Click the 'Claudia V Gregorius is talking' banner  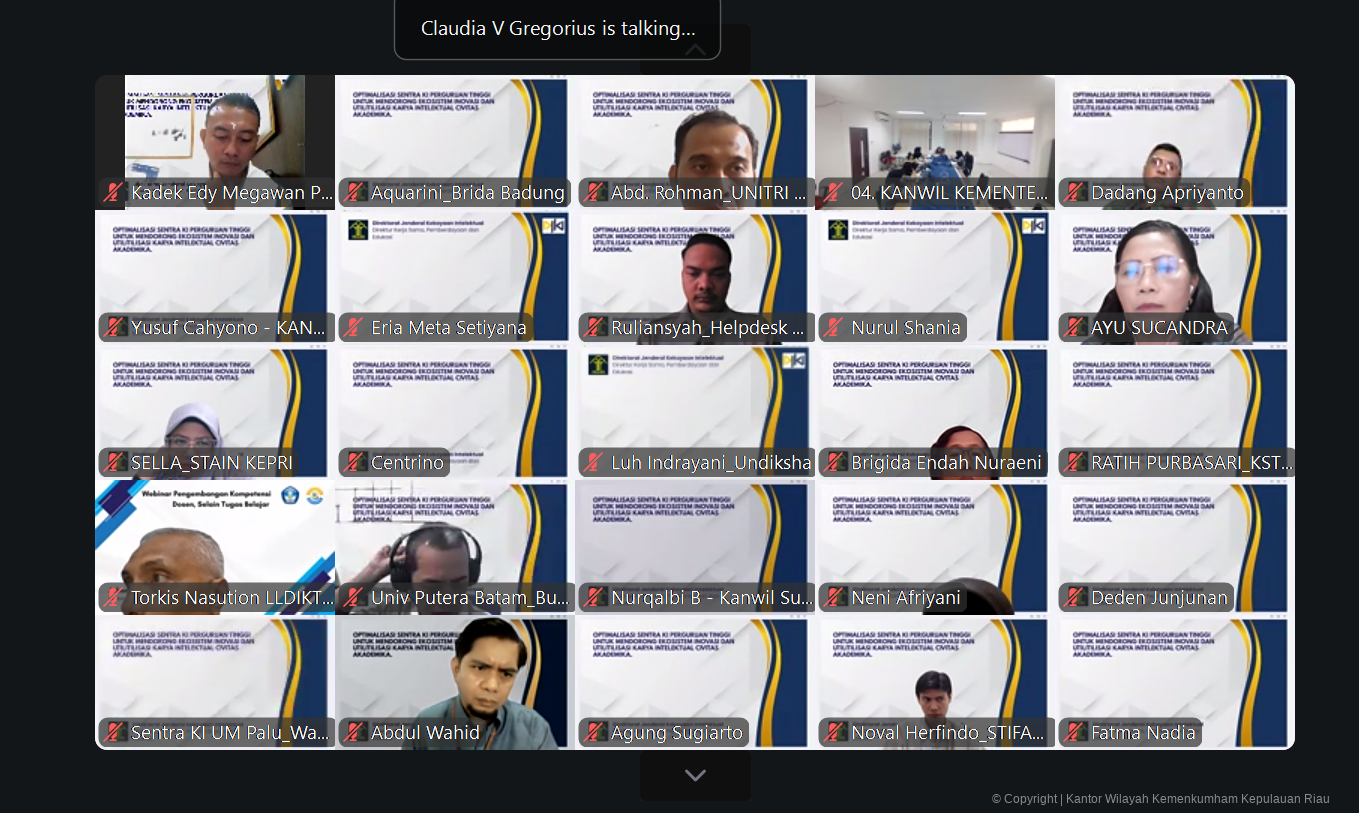click(x=557, y=29)
